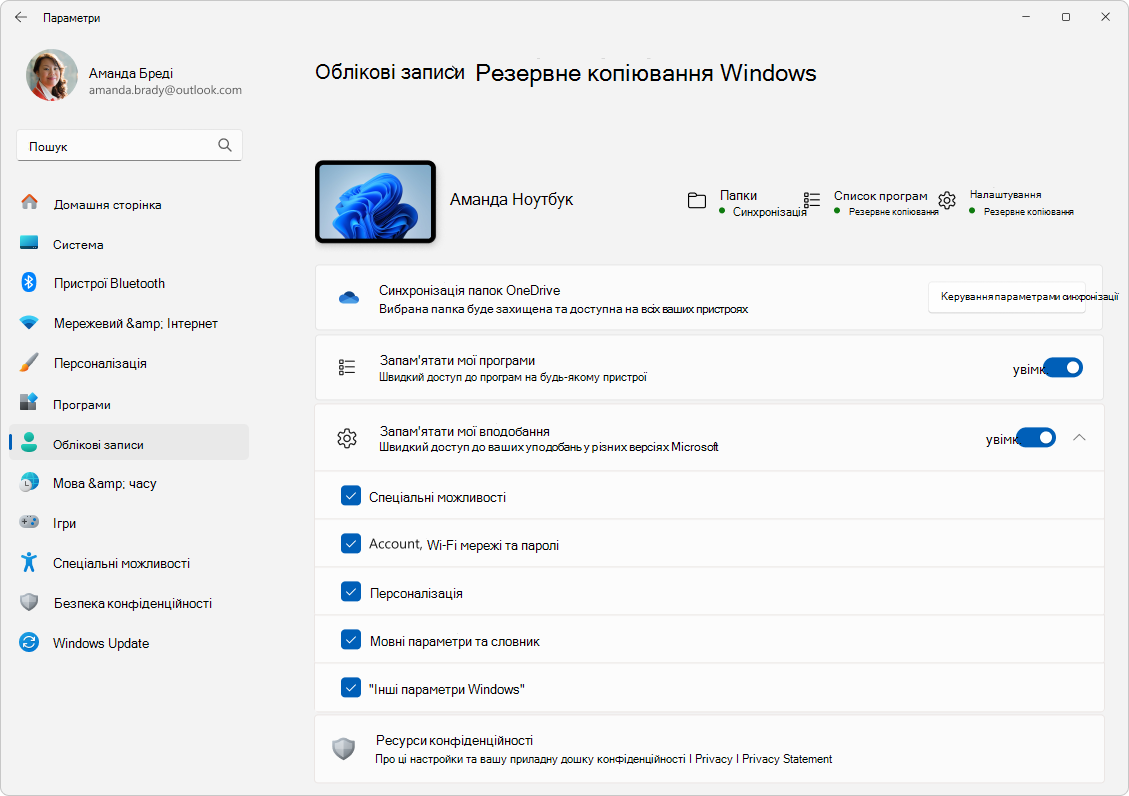Toggle the Запам'ятати мої вподобання switch
The image size is (1129, 796).
coord(1036,438)
